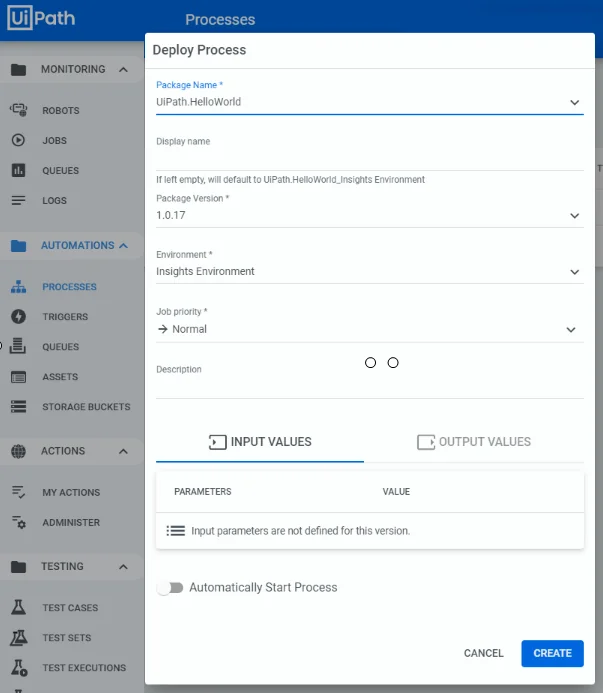The height and width of the screenshot is (693, 603).
Task: Open Administer in the sidebar
Action: pos(71,522)
